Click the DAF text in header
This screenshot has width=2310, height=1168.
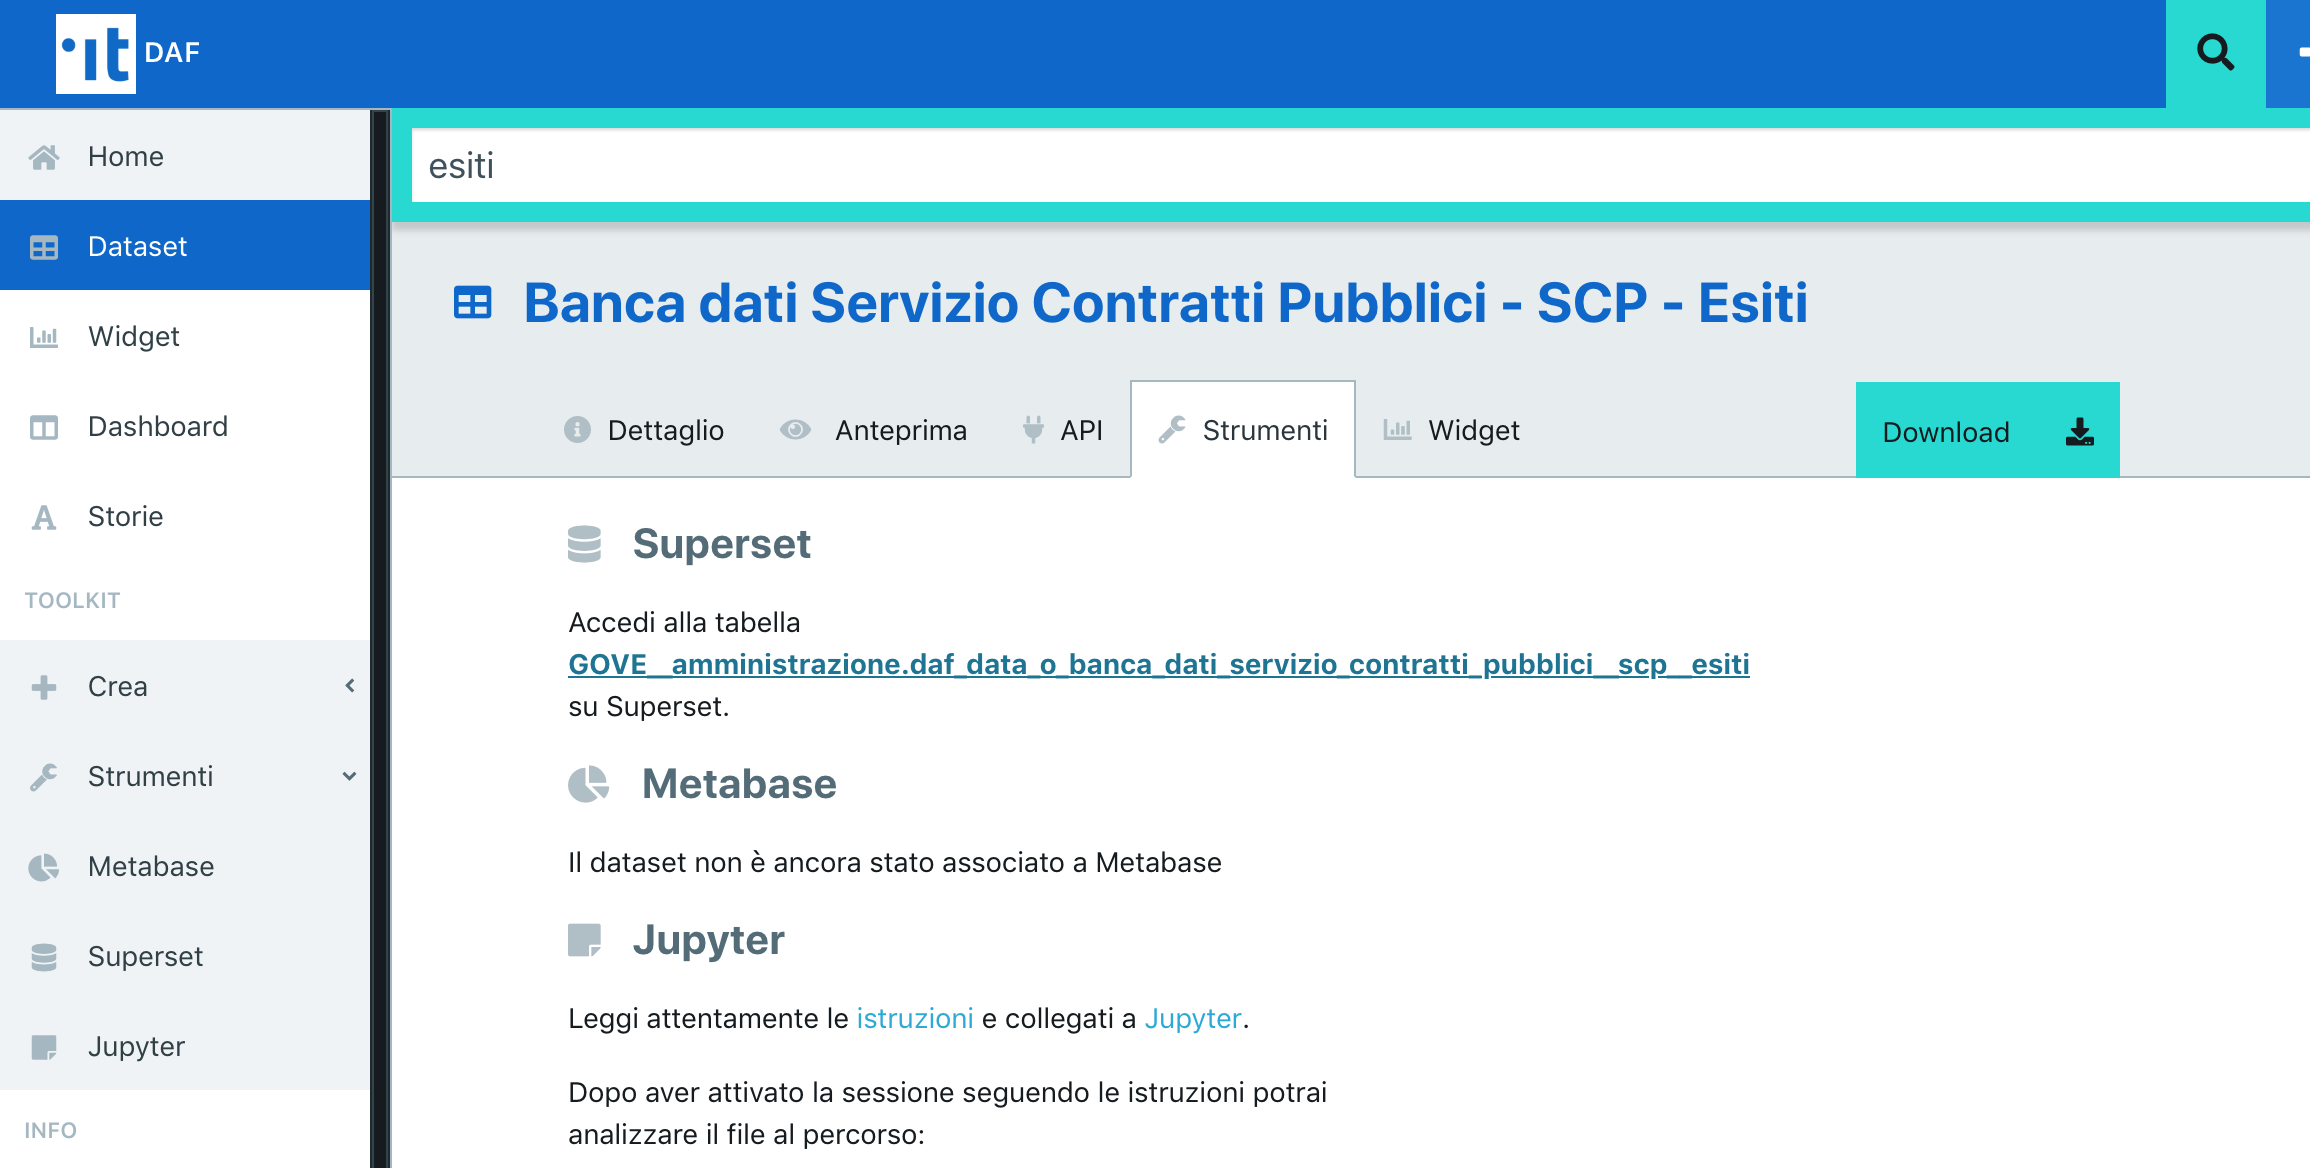pos(172,52)
